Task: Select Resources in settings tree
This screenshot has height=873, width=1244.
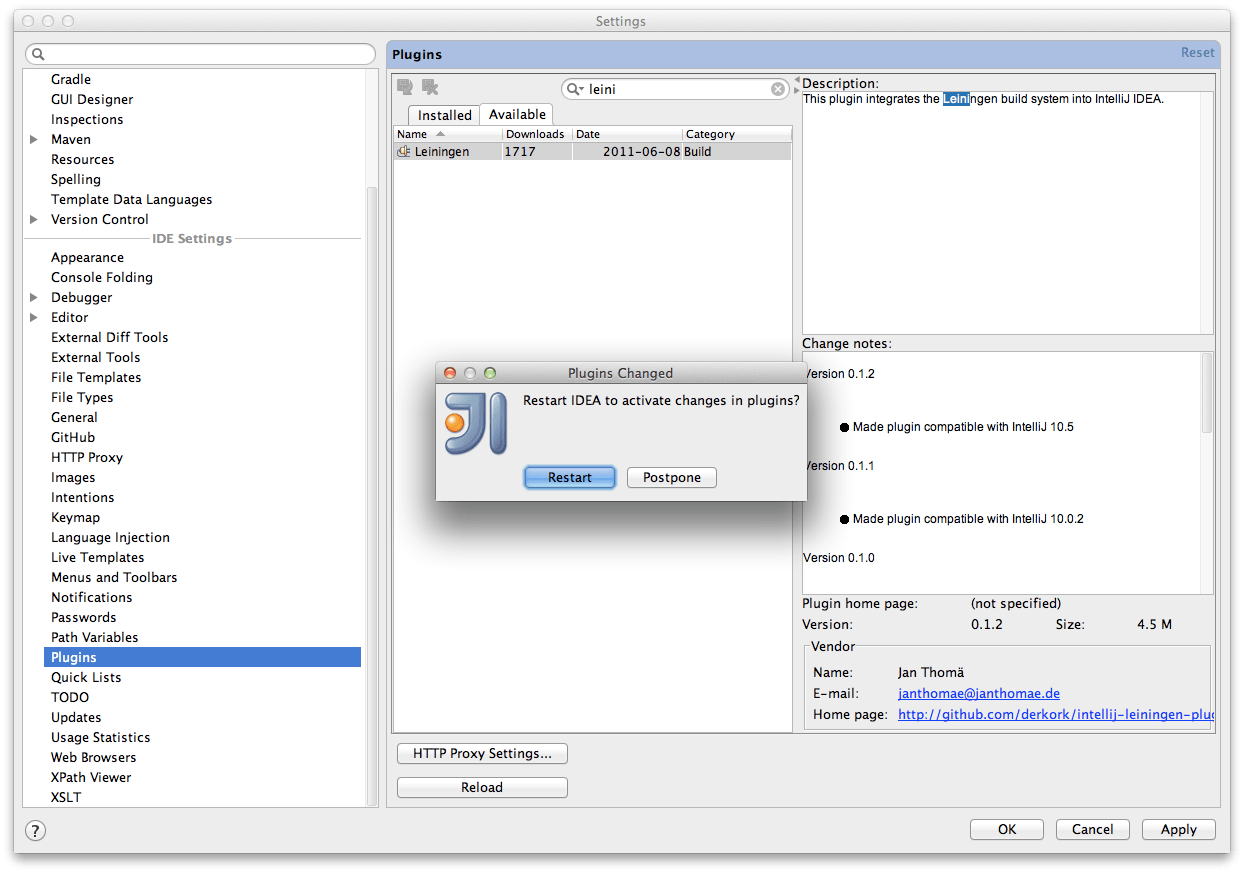Action: coord(82,159)
